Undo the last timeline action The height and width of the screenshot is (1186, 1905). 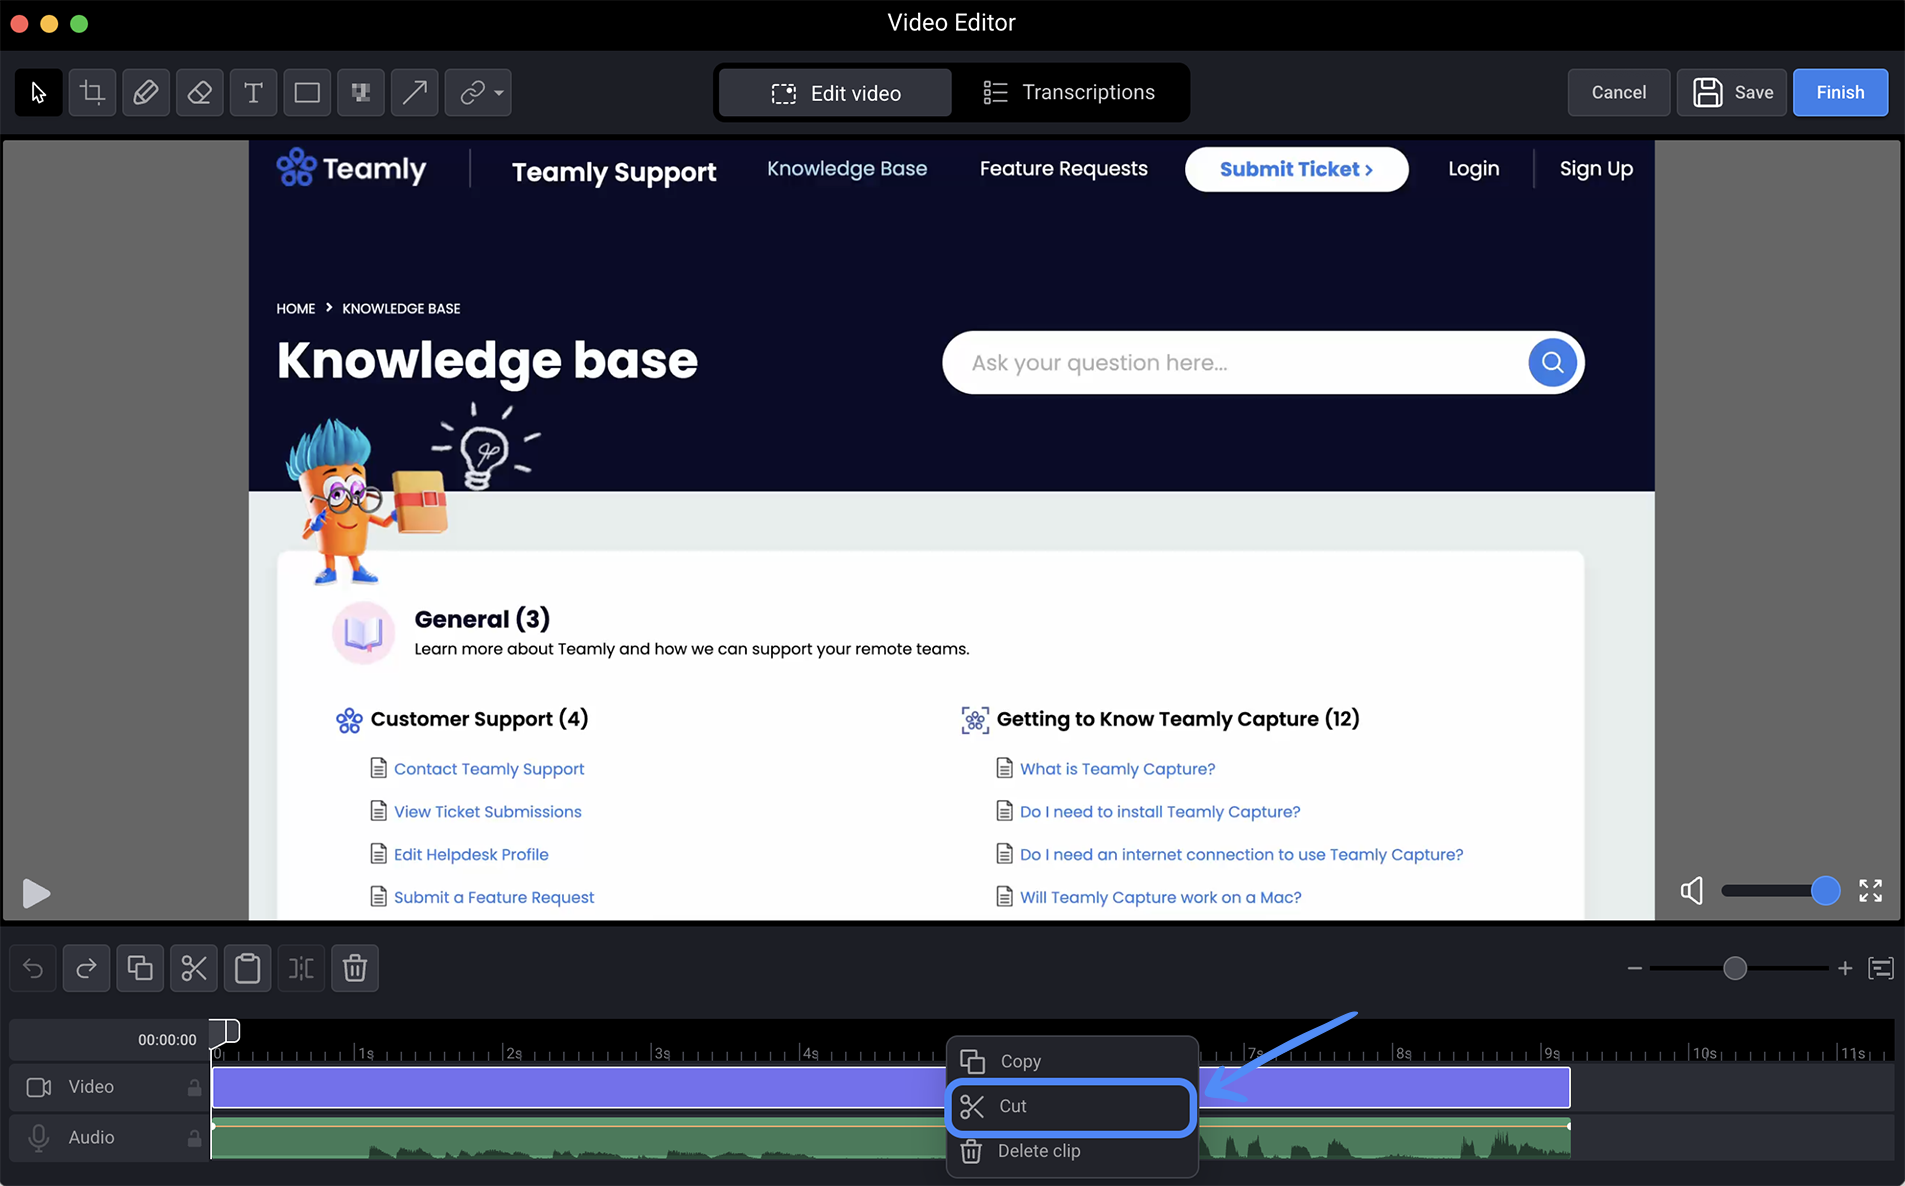click(x=33, y=968)
